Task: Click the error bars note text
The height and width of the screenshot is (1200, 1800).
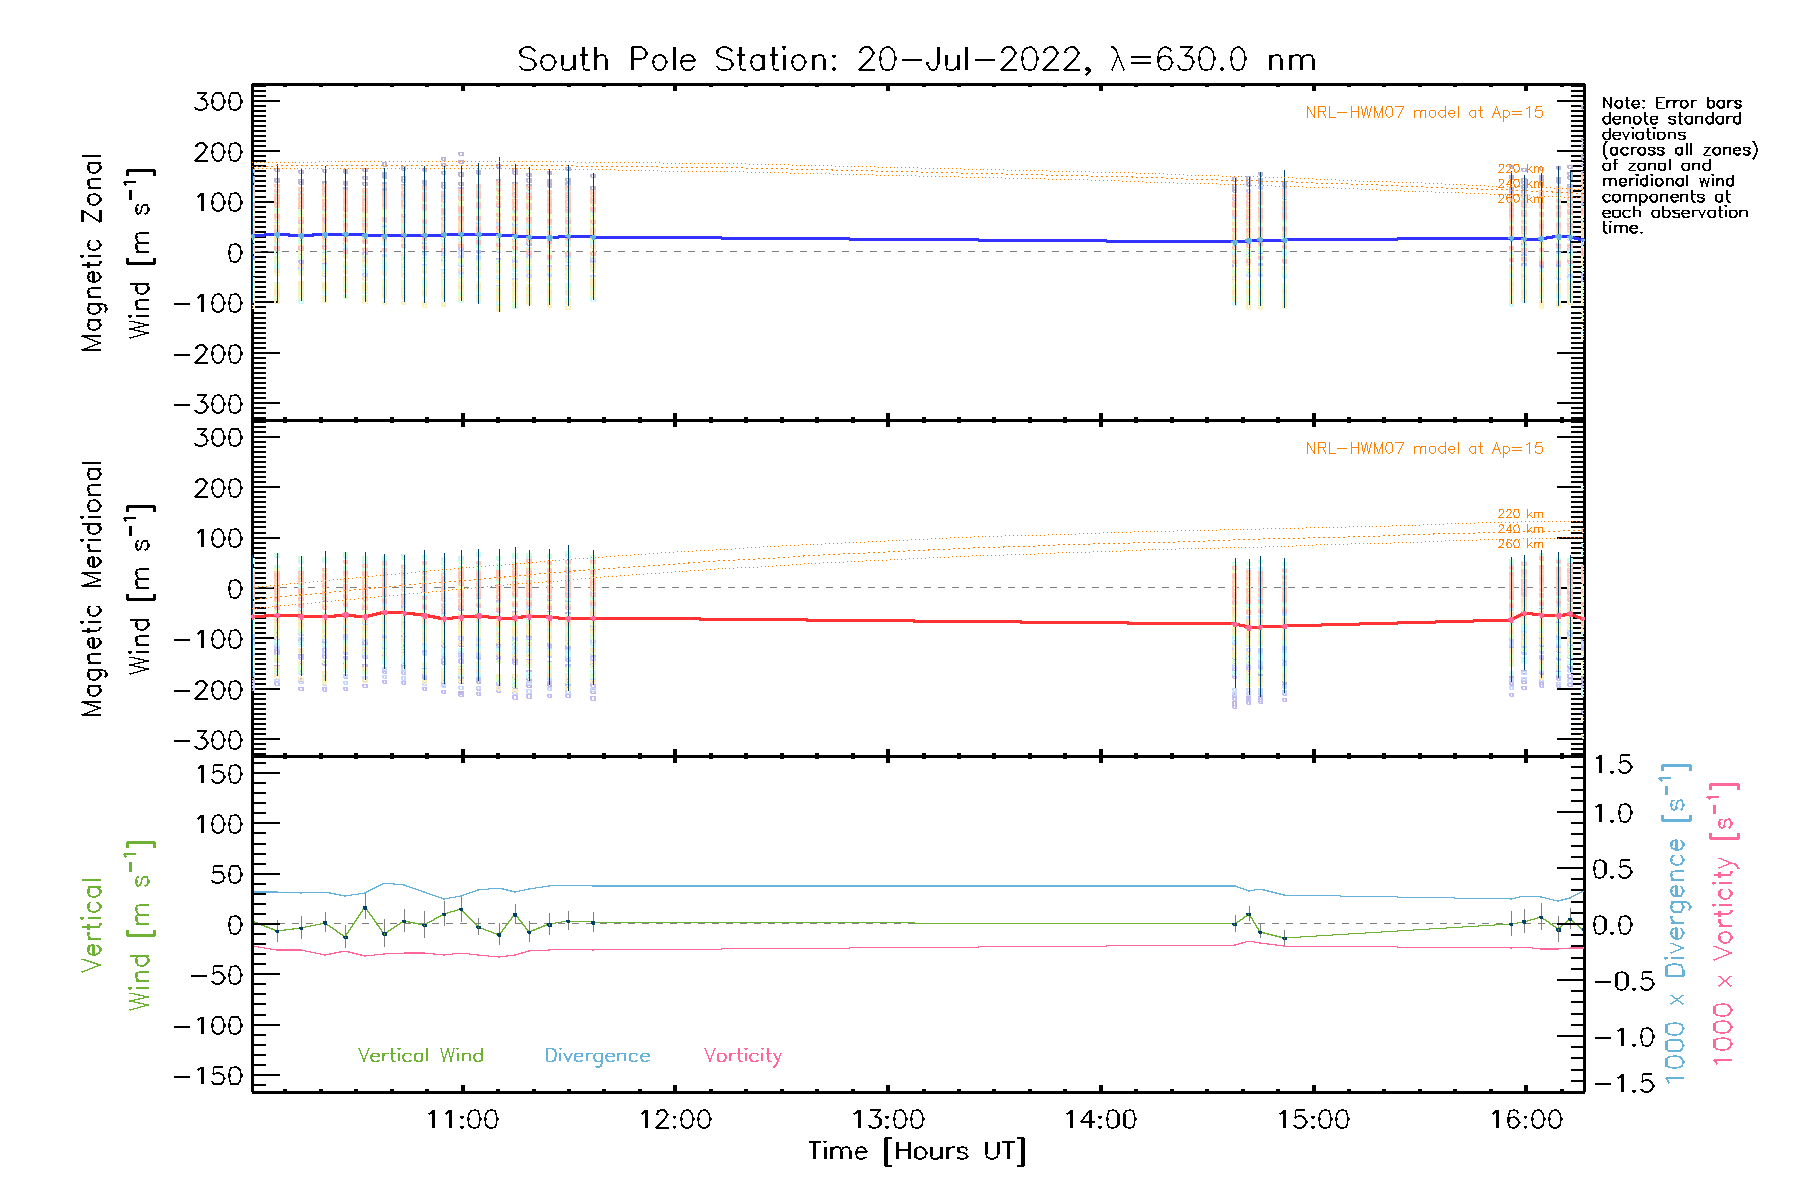Action: [1678, 165]
